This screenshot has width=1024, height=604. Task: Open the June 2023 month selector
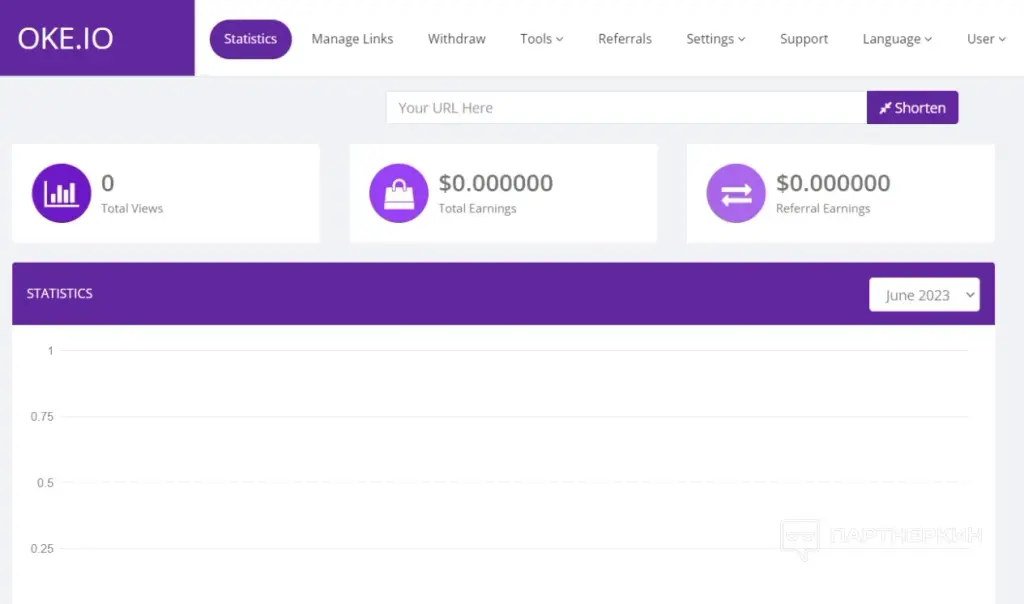[924, 295]
